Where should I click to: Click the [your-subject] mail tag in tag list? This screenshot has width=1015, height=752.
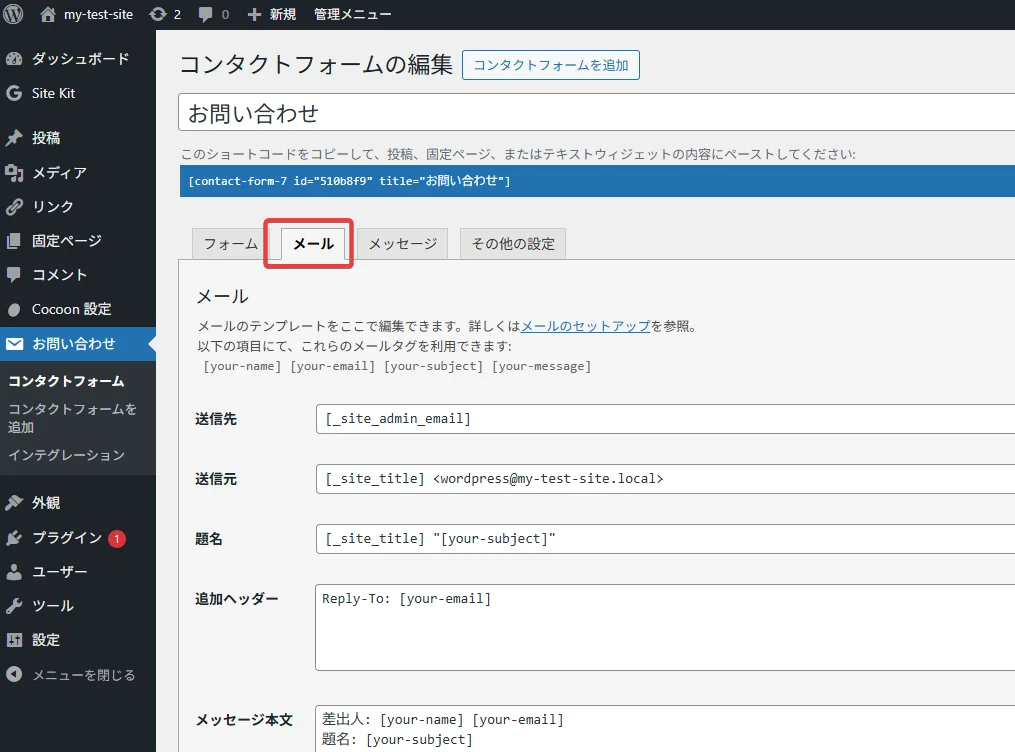coord(433,366)
